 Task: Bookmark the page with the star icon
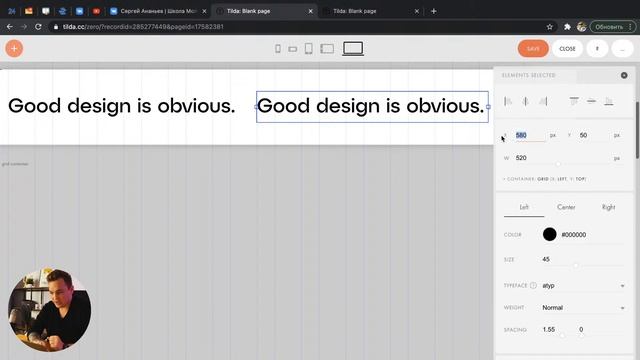pos(549,27)
